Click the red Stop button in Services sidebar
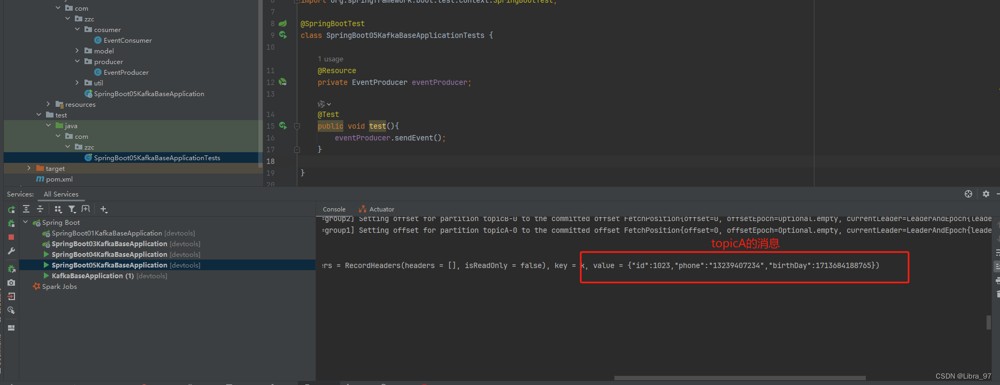Viewport: 1000px width, 385px height. point(11,237)
